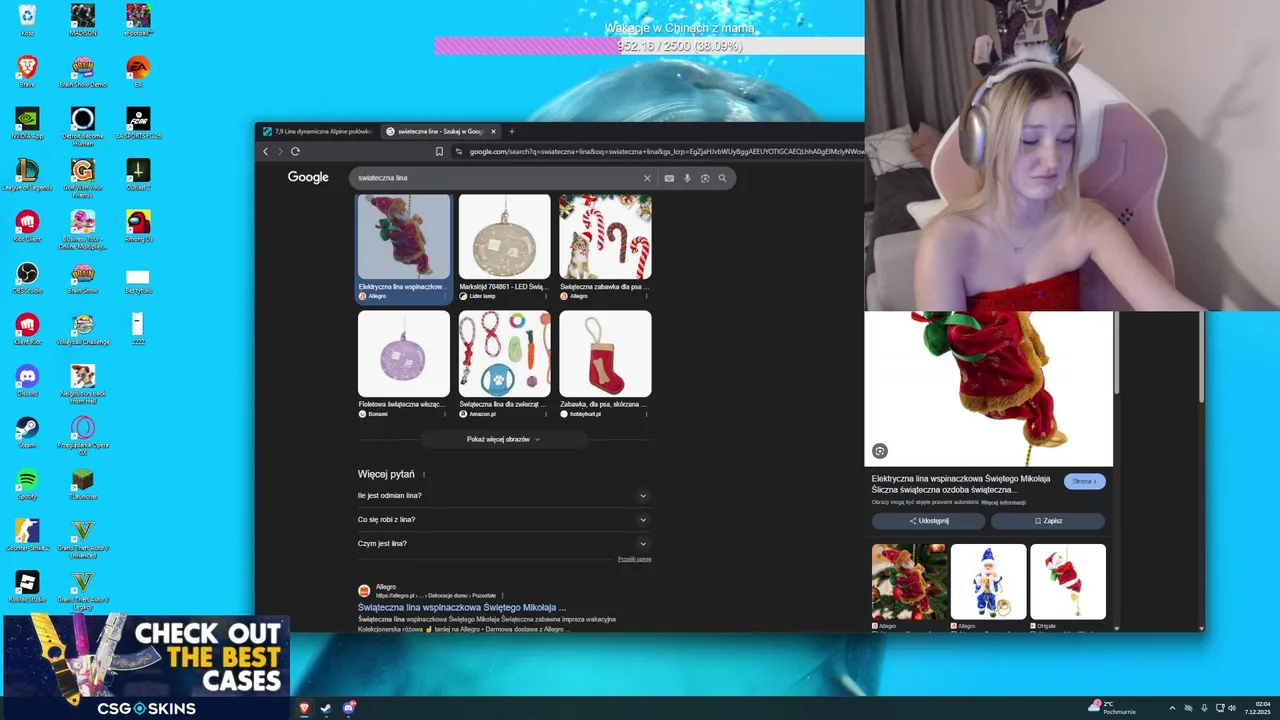
Task: Click the Google logo
Action: point(308,177)
